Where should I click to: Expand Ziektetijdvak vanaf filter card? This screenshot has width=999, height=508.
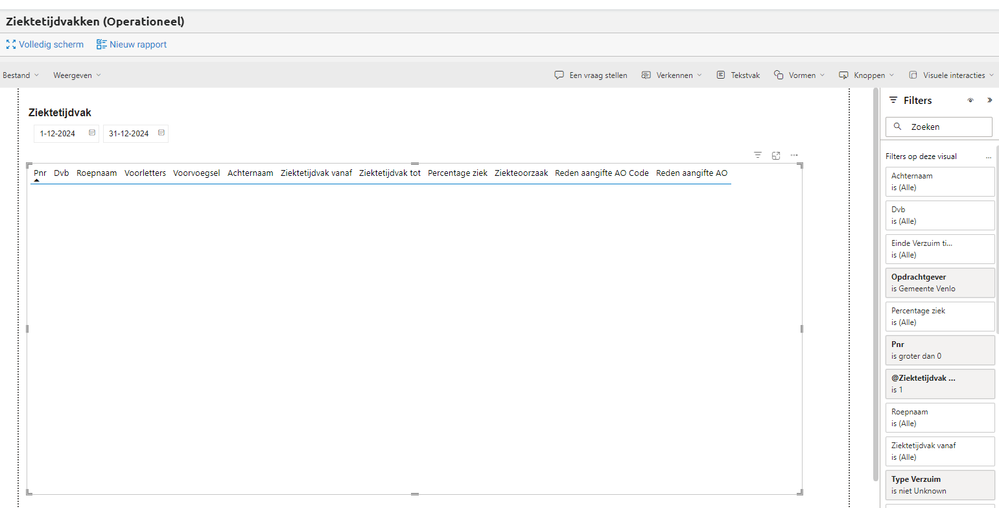click(x=940, y=451)
